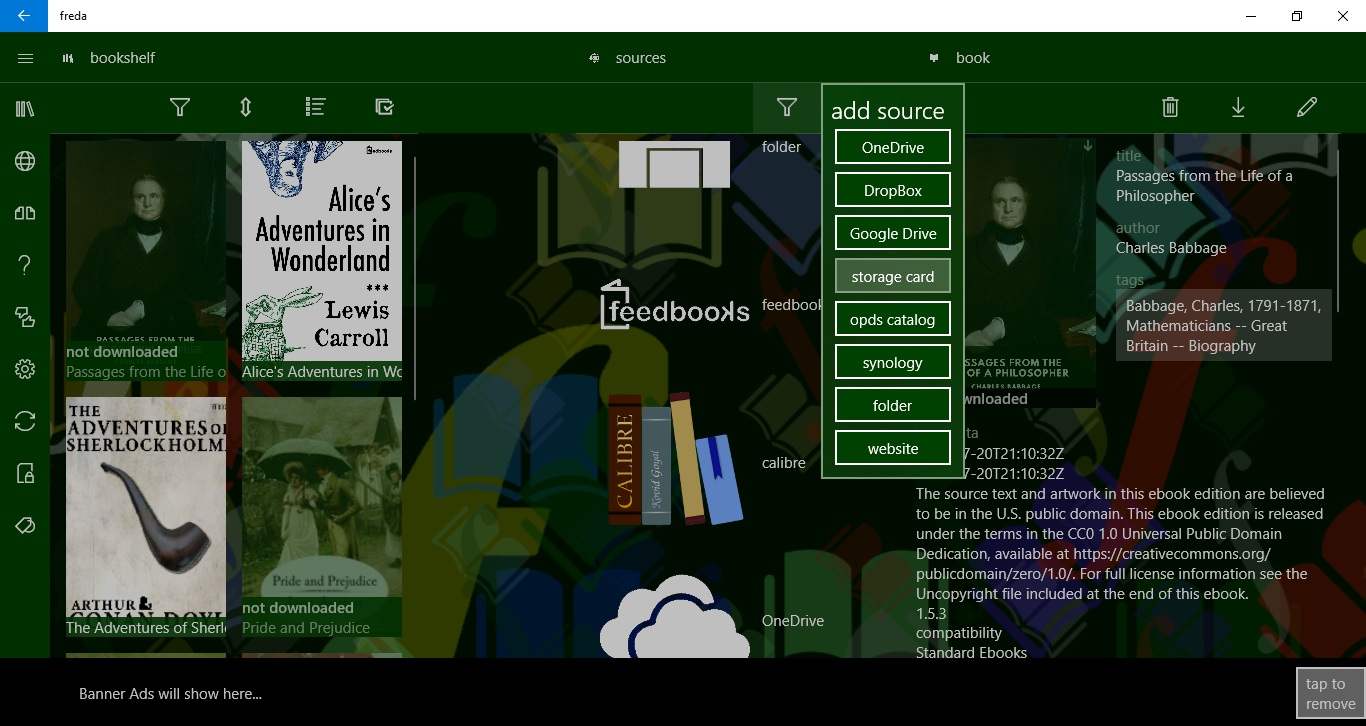
Task: Open the settings gear in the sidebar
Action: point(25,369)
